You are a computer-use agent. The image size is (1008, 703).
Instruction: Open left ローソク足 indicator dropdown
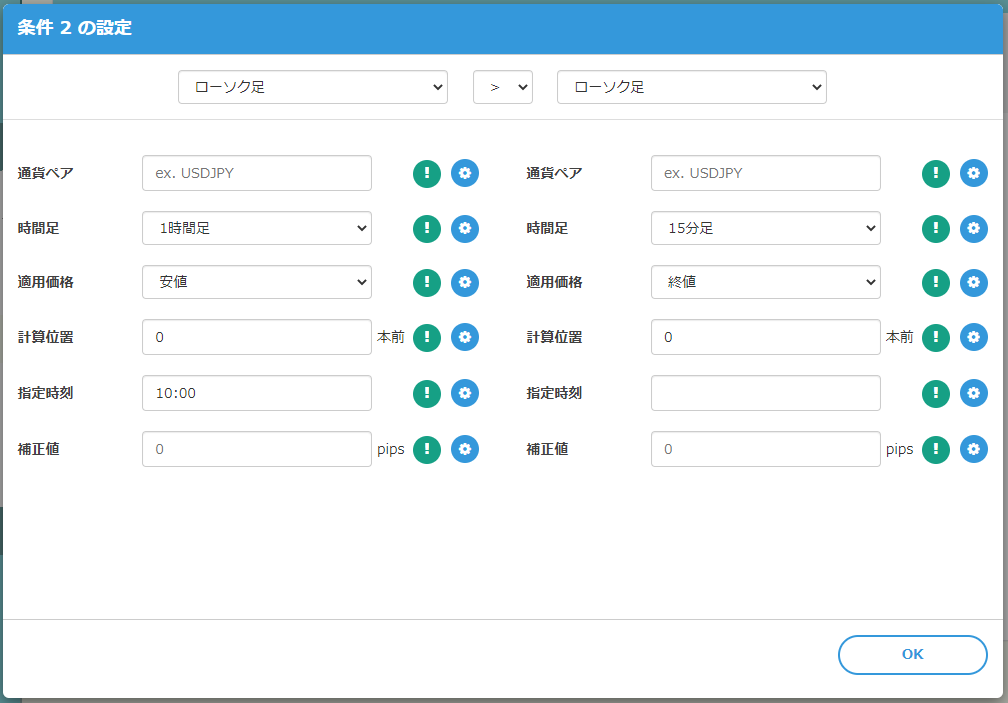312,87
